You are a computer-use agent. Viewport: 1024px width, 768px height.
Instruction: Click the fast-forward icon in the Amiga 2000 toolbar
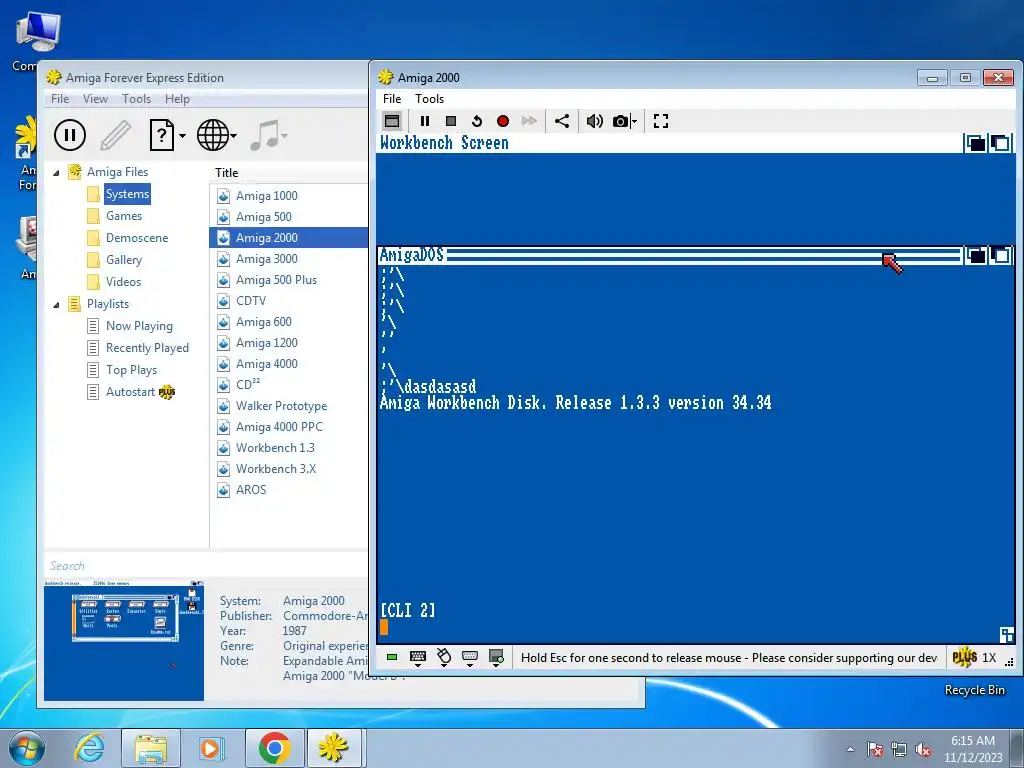pos(529,121)
